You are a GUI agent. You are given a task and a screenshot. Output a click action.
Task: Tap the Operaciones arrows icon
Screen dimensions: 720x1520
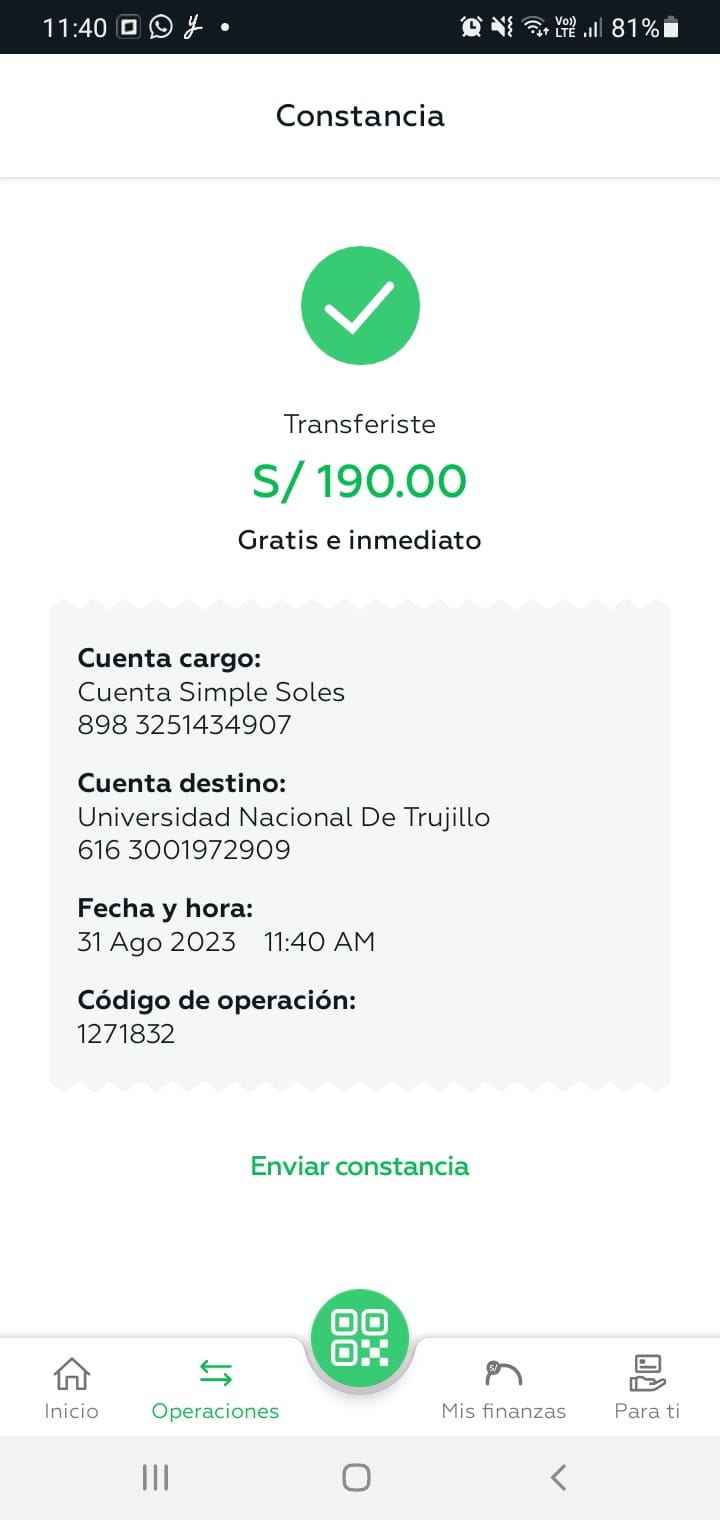215,1373
